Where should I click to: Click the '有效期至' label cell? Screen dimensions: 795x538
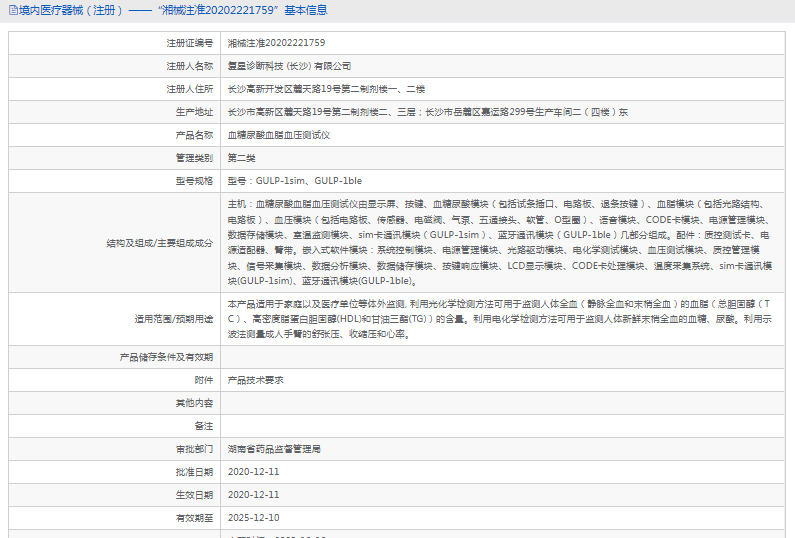click(115, 518)
